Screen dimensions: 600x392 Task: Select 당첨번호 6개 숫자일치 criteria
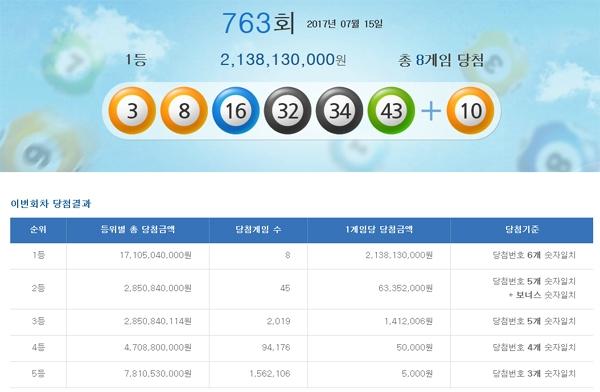pos(534,255)
